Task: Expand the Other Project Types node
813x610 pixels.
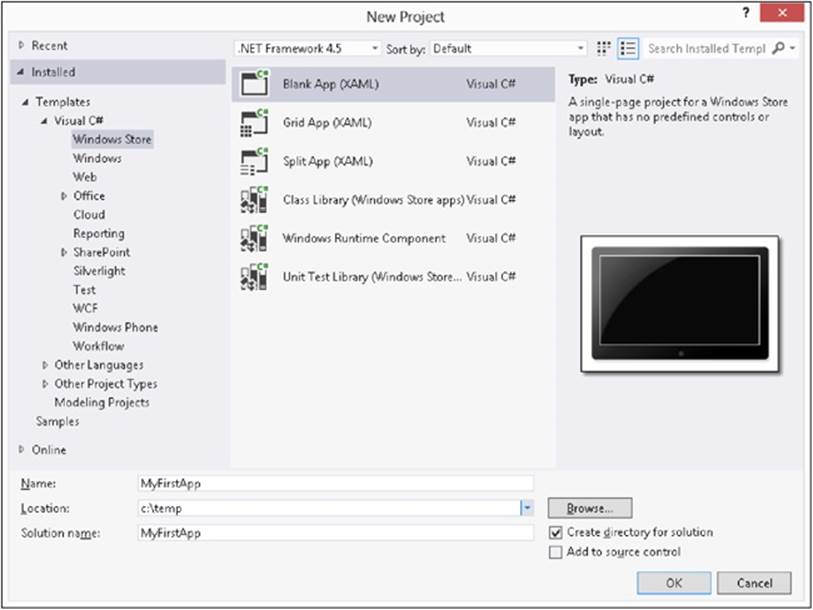Action: coord(45,384)
